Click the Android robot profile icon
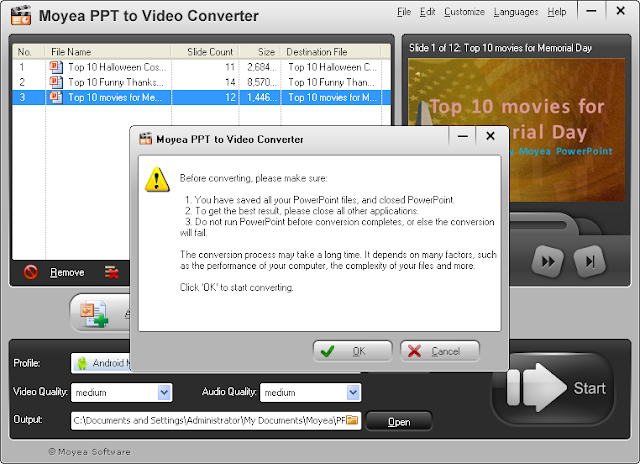The height and width of the screenshot is (464, 640). (82, 363)
